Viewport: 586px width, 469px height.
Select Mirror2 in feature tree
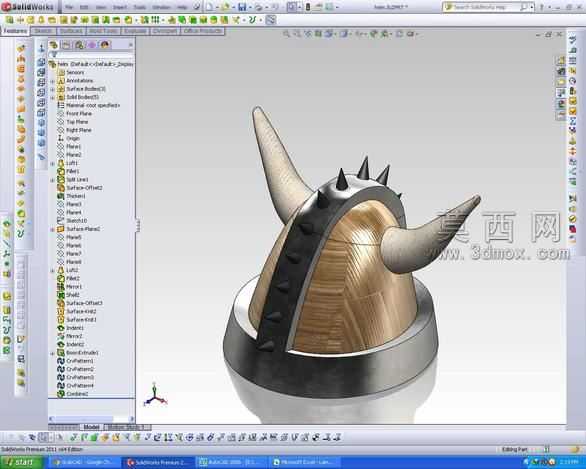[x=74, y=336]
